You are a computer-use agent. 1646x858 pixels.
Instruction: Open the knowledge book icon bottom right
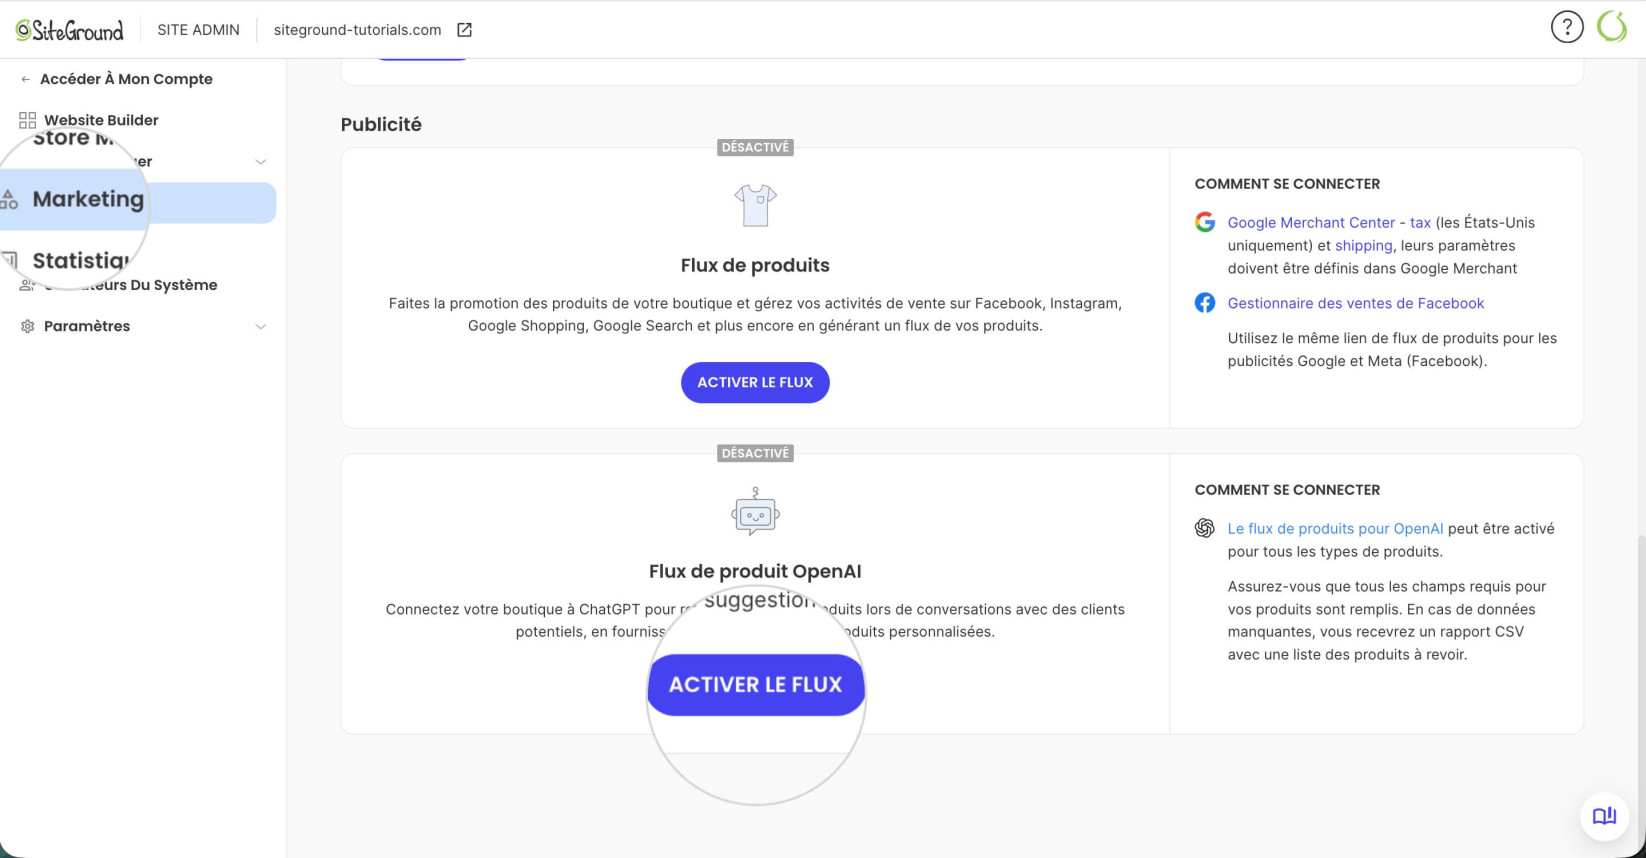click(x=1604, y=816)
